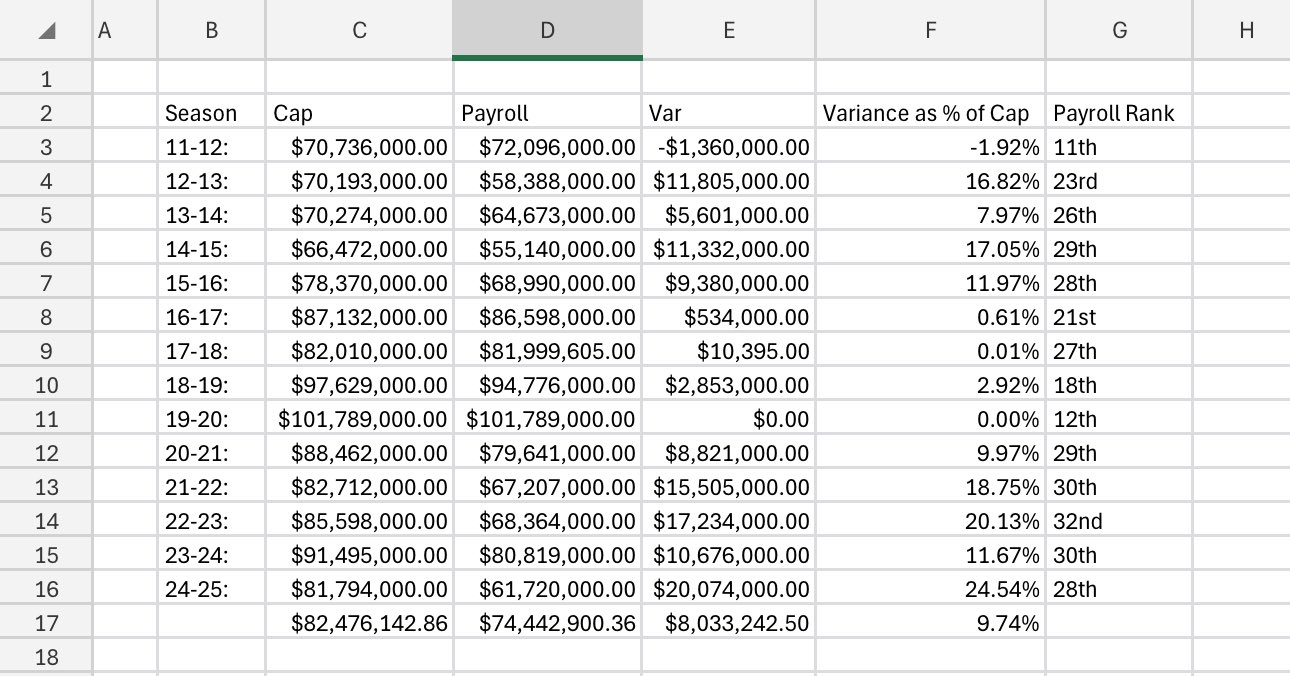Select row 17 header
1290x676 pixels.
46,623
